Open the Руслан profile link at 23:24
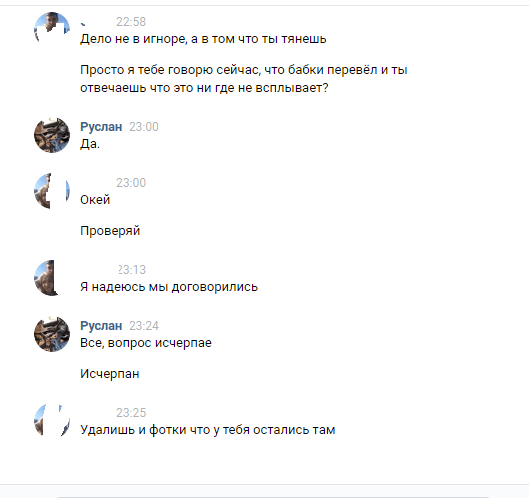 click(101, 326)
